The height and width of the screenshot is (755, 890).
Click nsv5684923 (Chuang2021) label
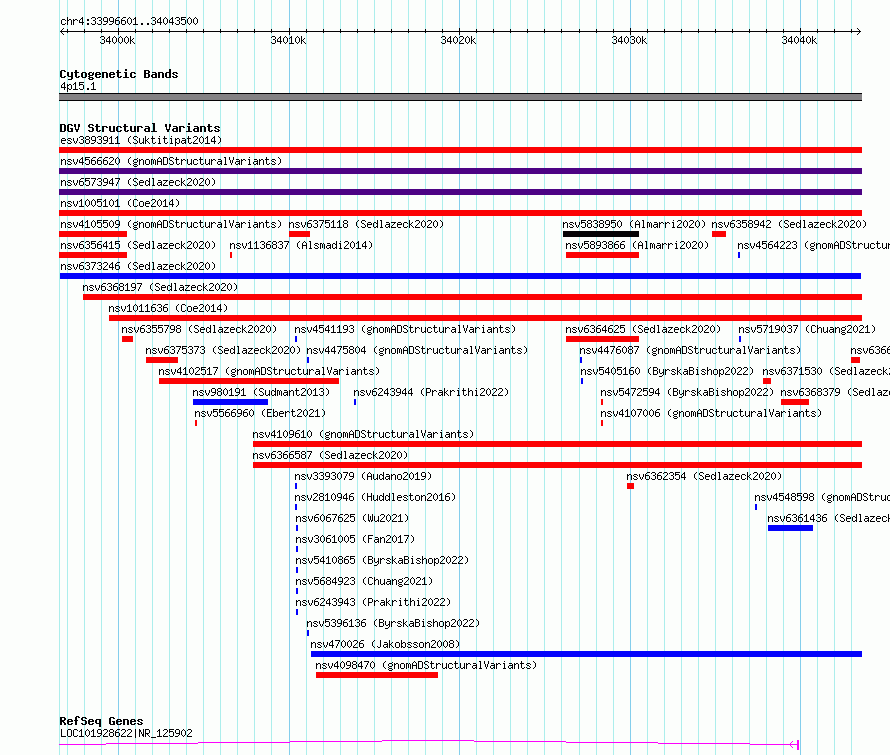pyautogui.click(x=364, y=581)
